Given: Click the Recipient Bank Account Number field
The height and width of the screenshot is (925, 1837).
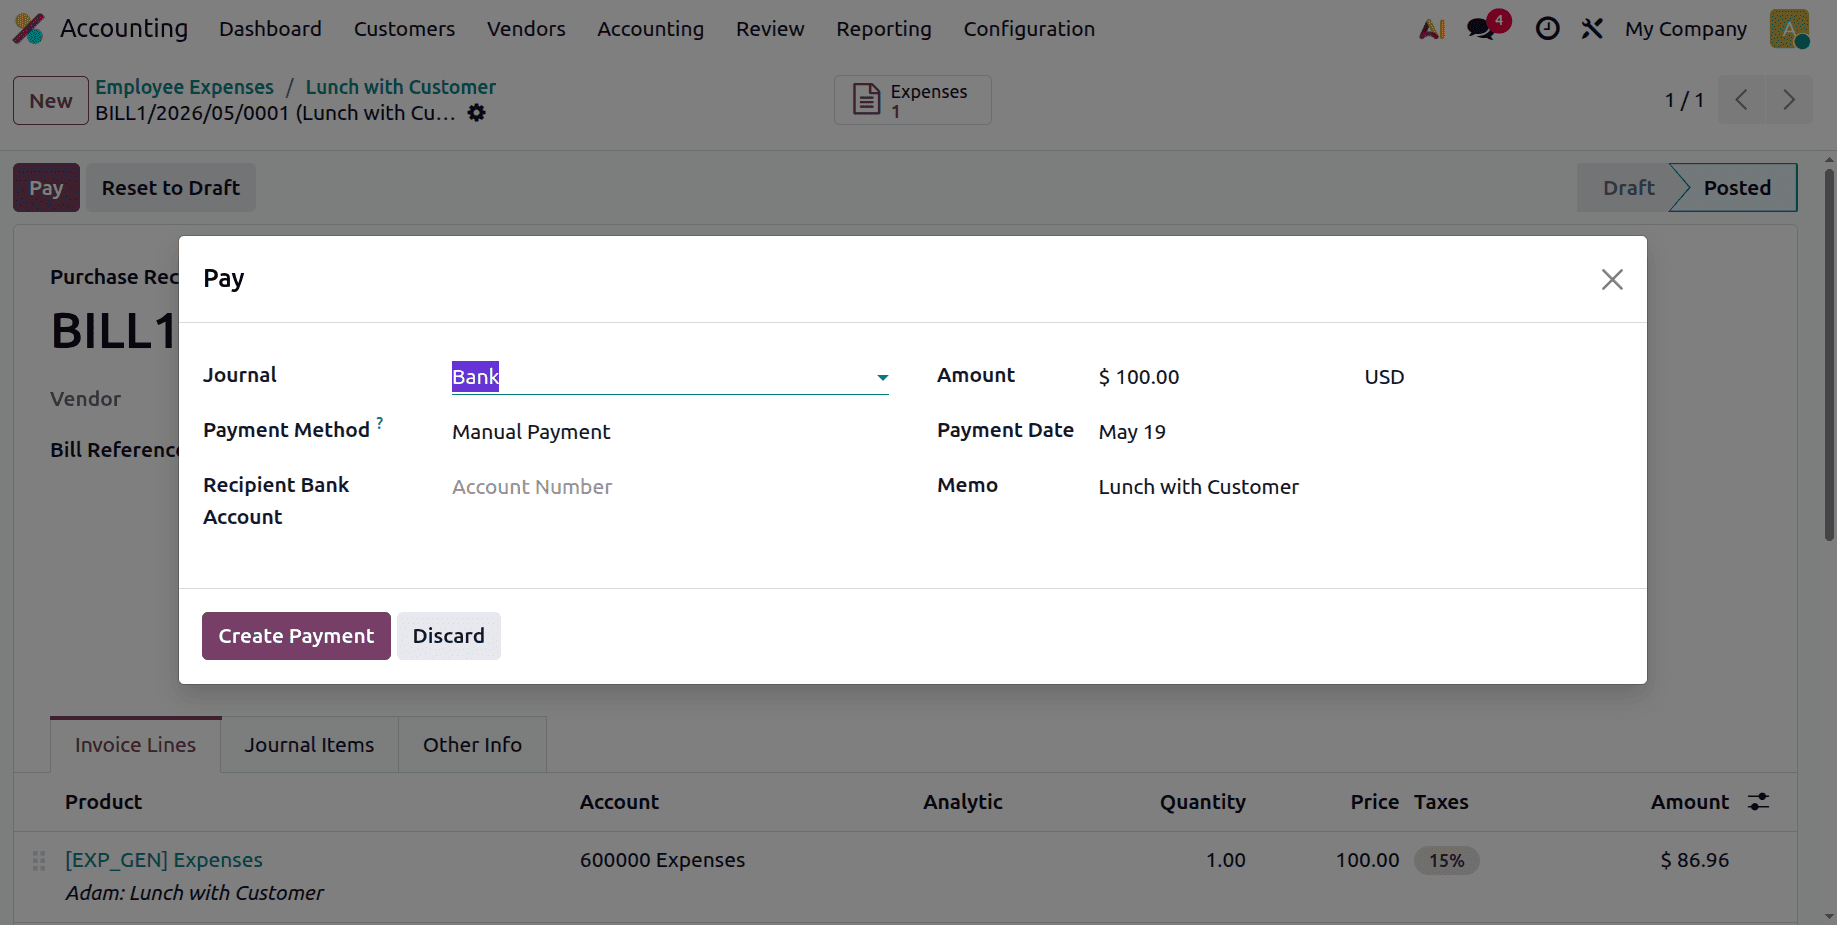Looking at the screenshot, I should tap(670, 487).
